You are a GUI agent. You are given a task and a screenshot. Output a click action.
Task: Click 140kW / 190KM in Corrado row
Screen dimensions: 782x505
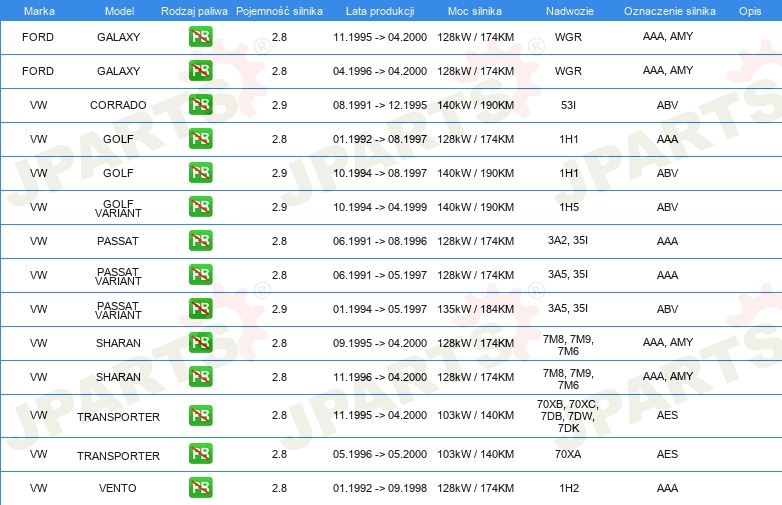click(476, 105)
